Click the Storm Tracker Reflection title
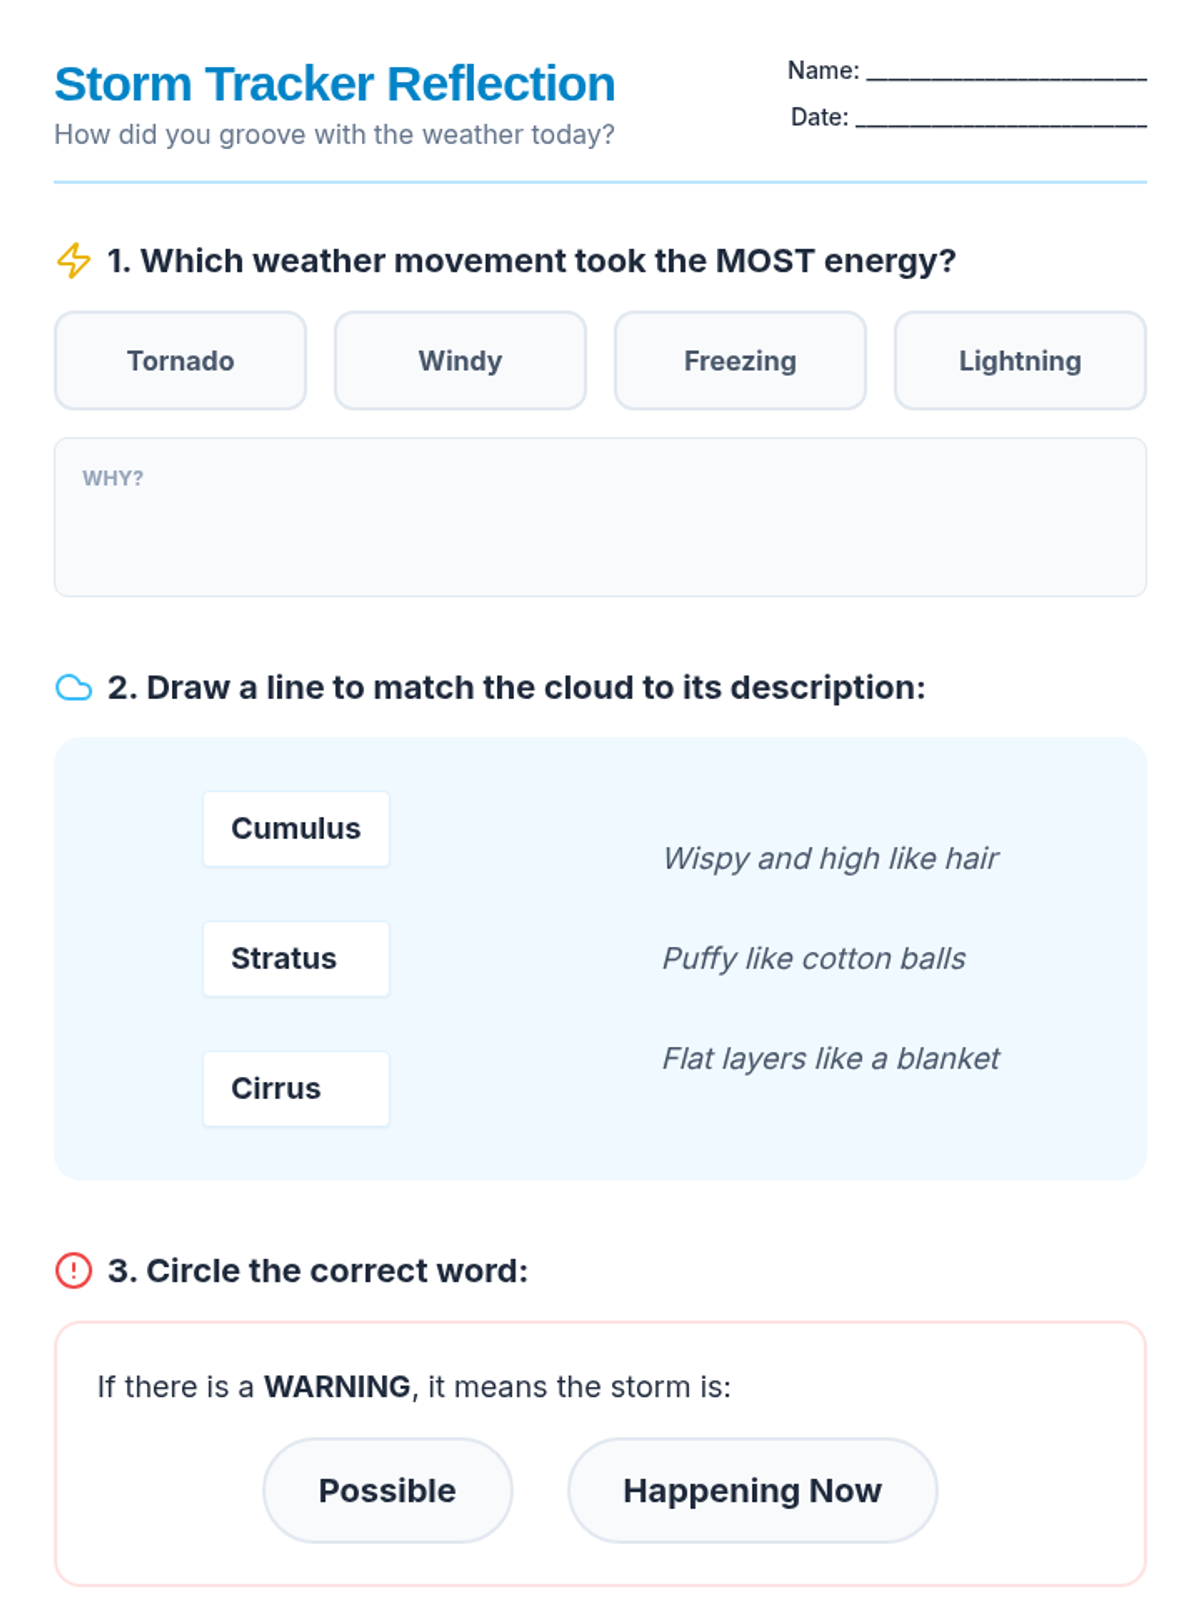This screenshot has height=1600, width=1200. pyautogui.click(x=334, y=84)
